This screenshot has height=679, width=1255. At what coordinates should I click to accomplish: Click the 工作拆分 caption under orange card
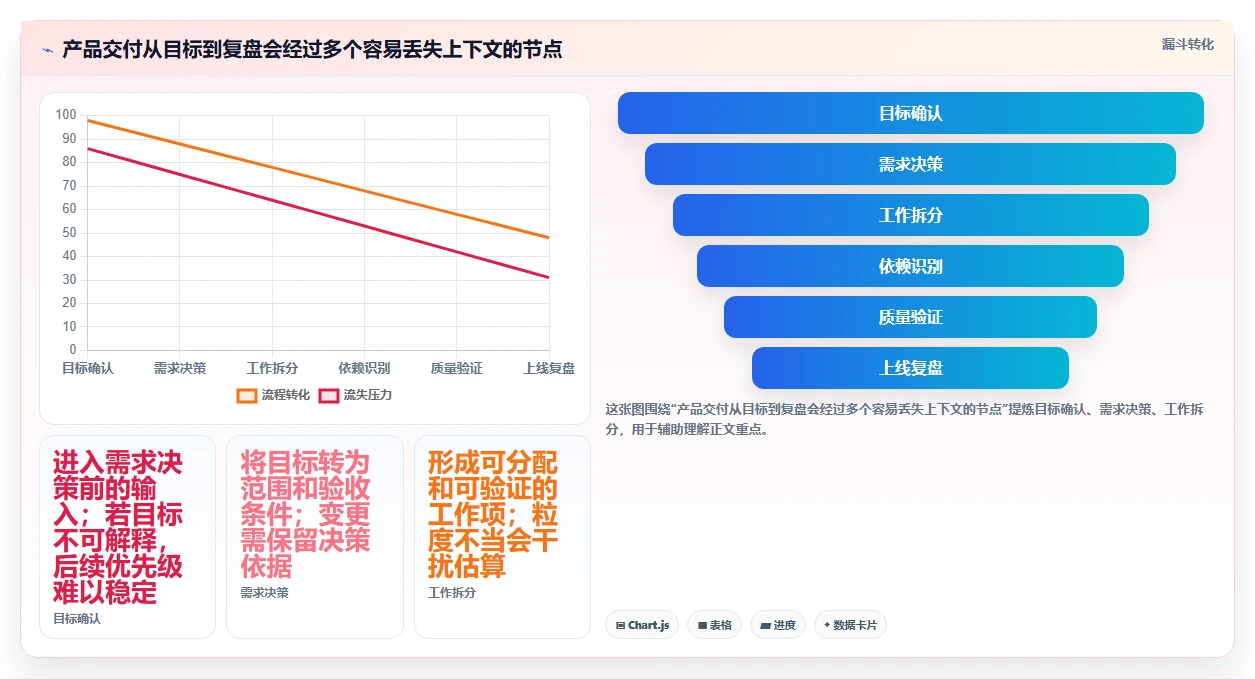(452, 593)
